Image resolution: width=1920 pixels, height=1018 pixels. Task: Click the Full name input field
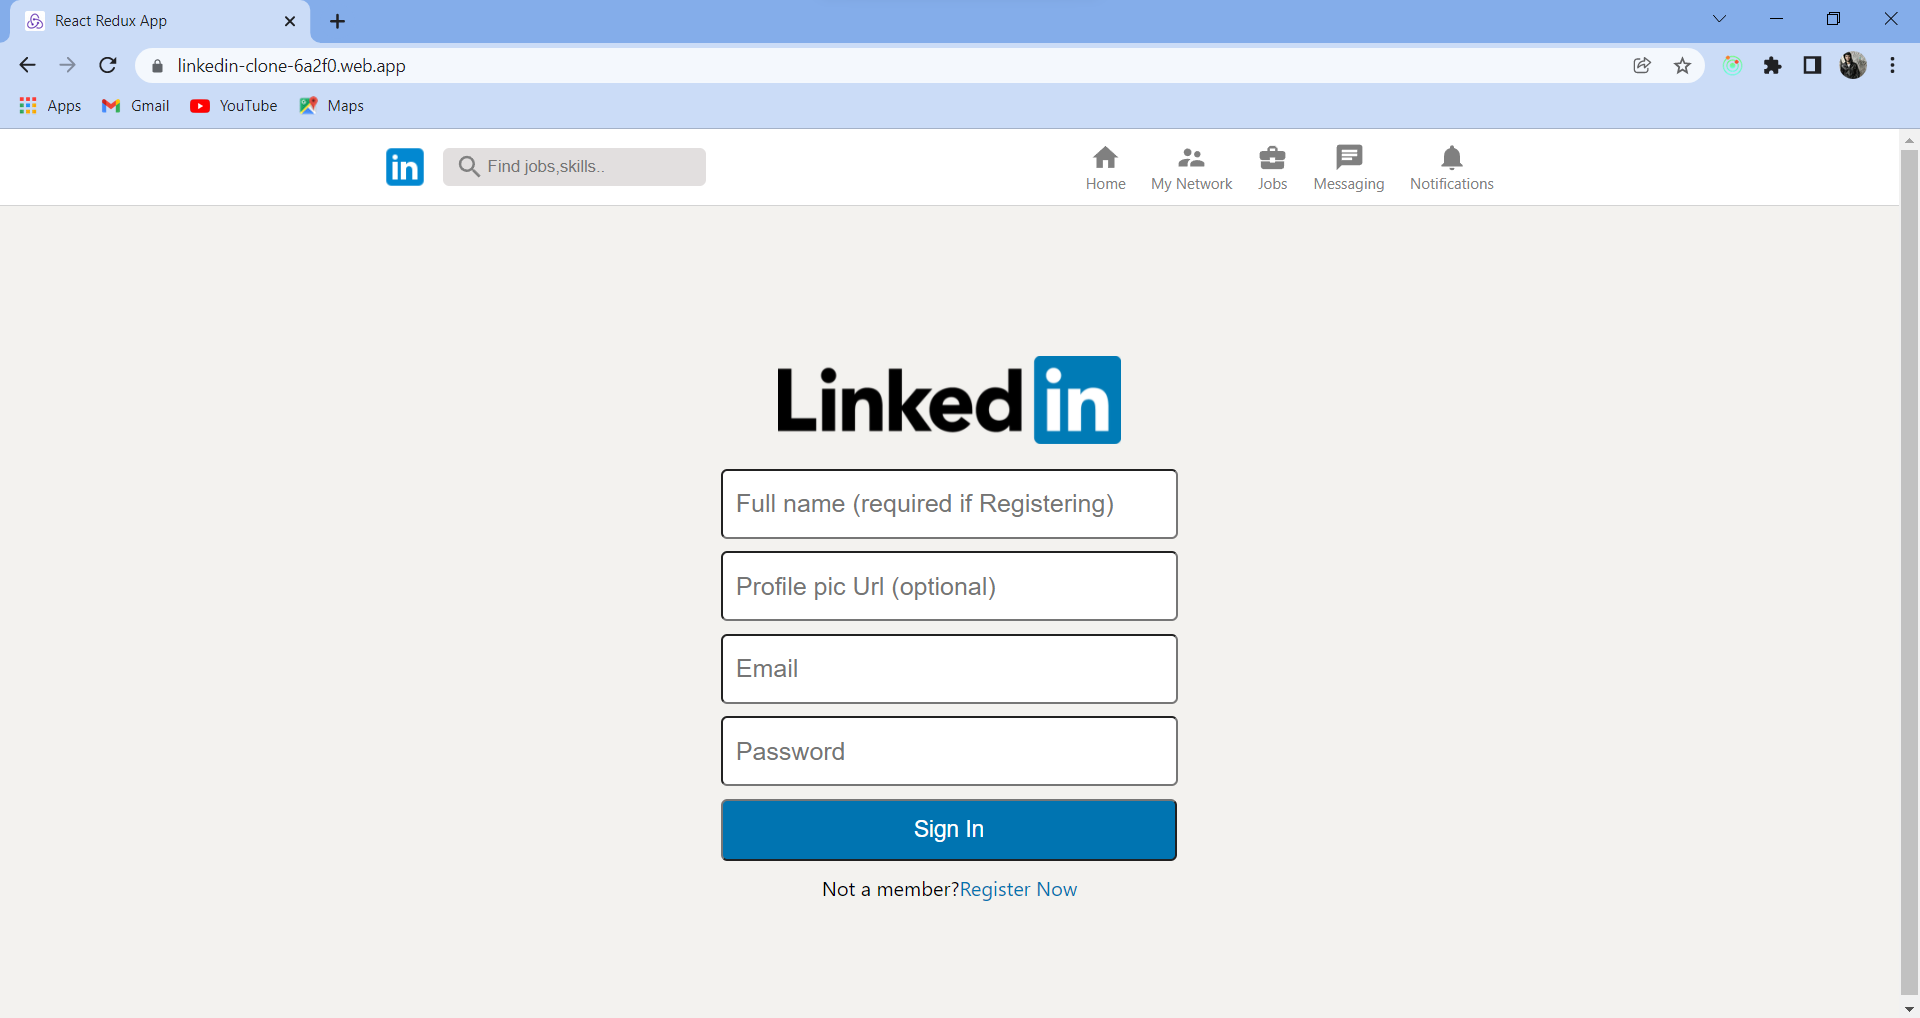[949, 504]
